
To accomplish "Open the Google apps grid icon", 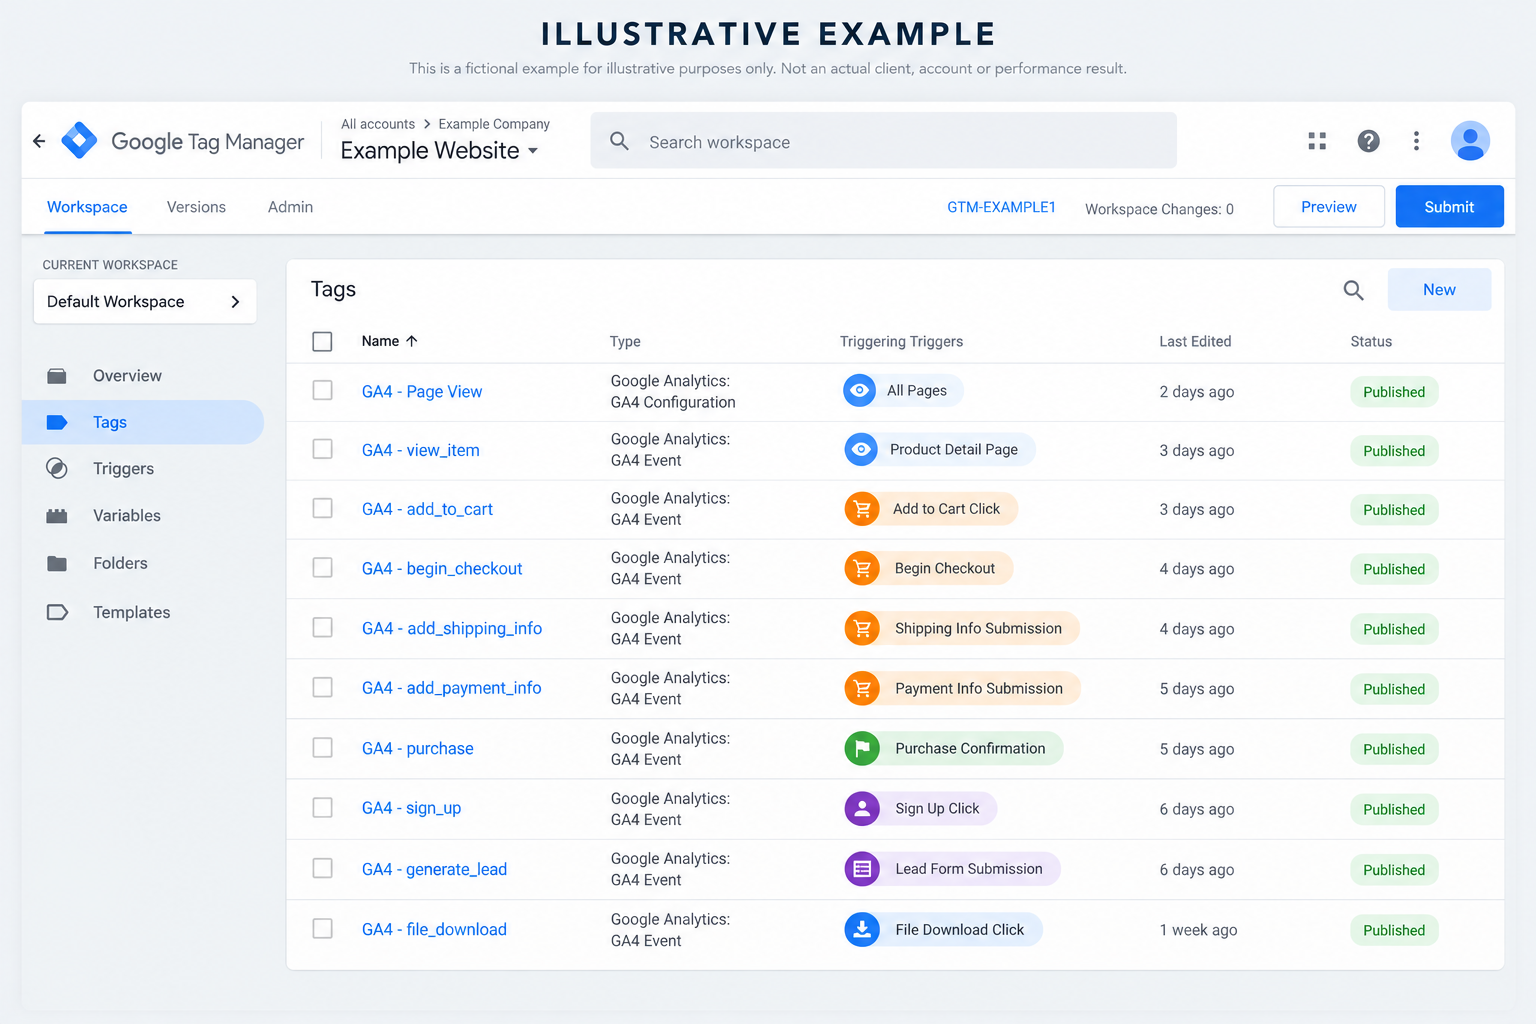I will coord(1317,141).
